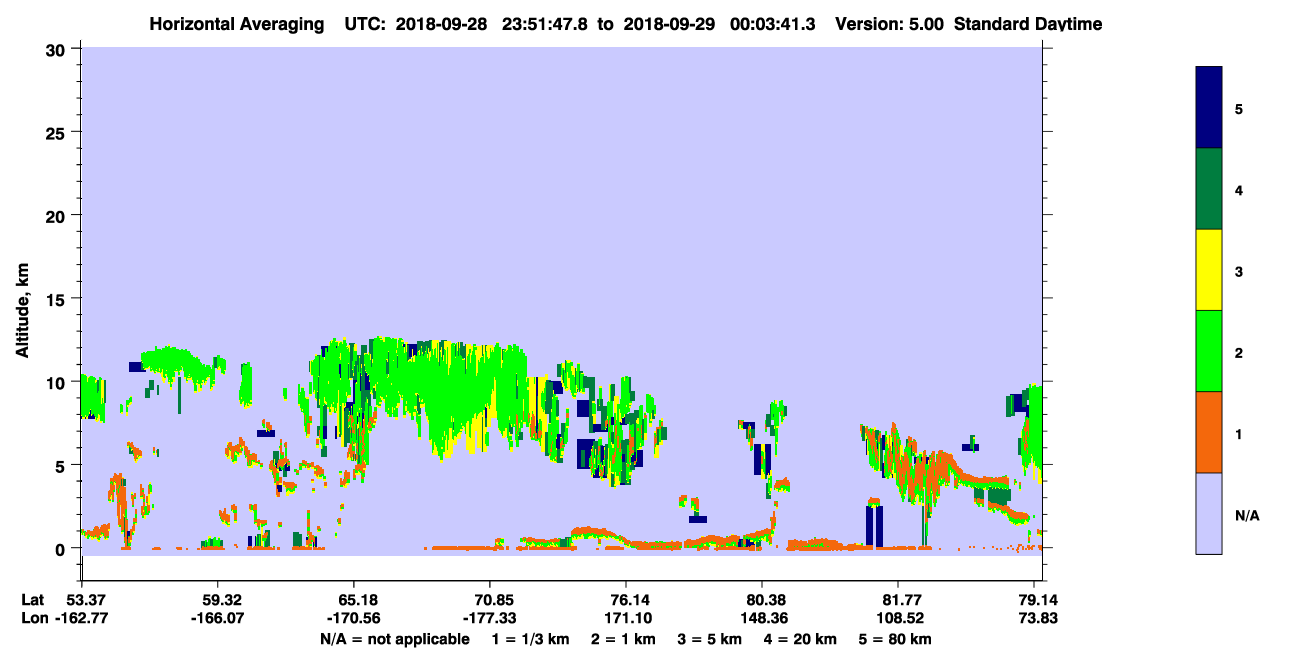Click the legend note '2 = 1 km'
Screen dimensions: 1300x667
coord(623,638)
